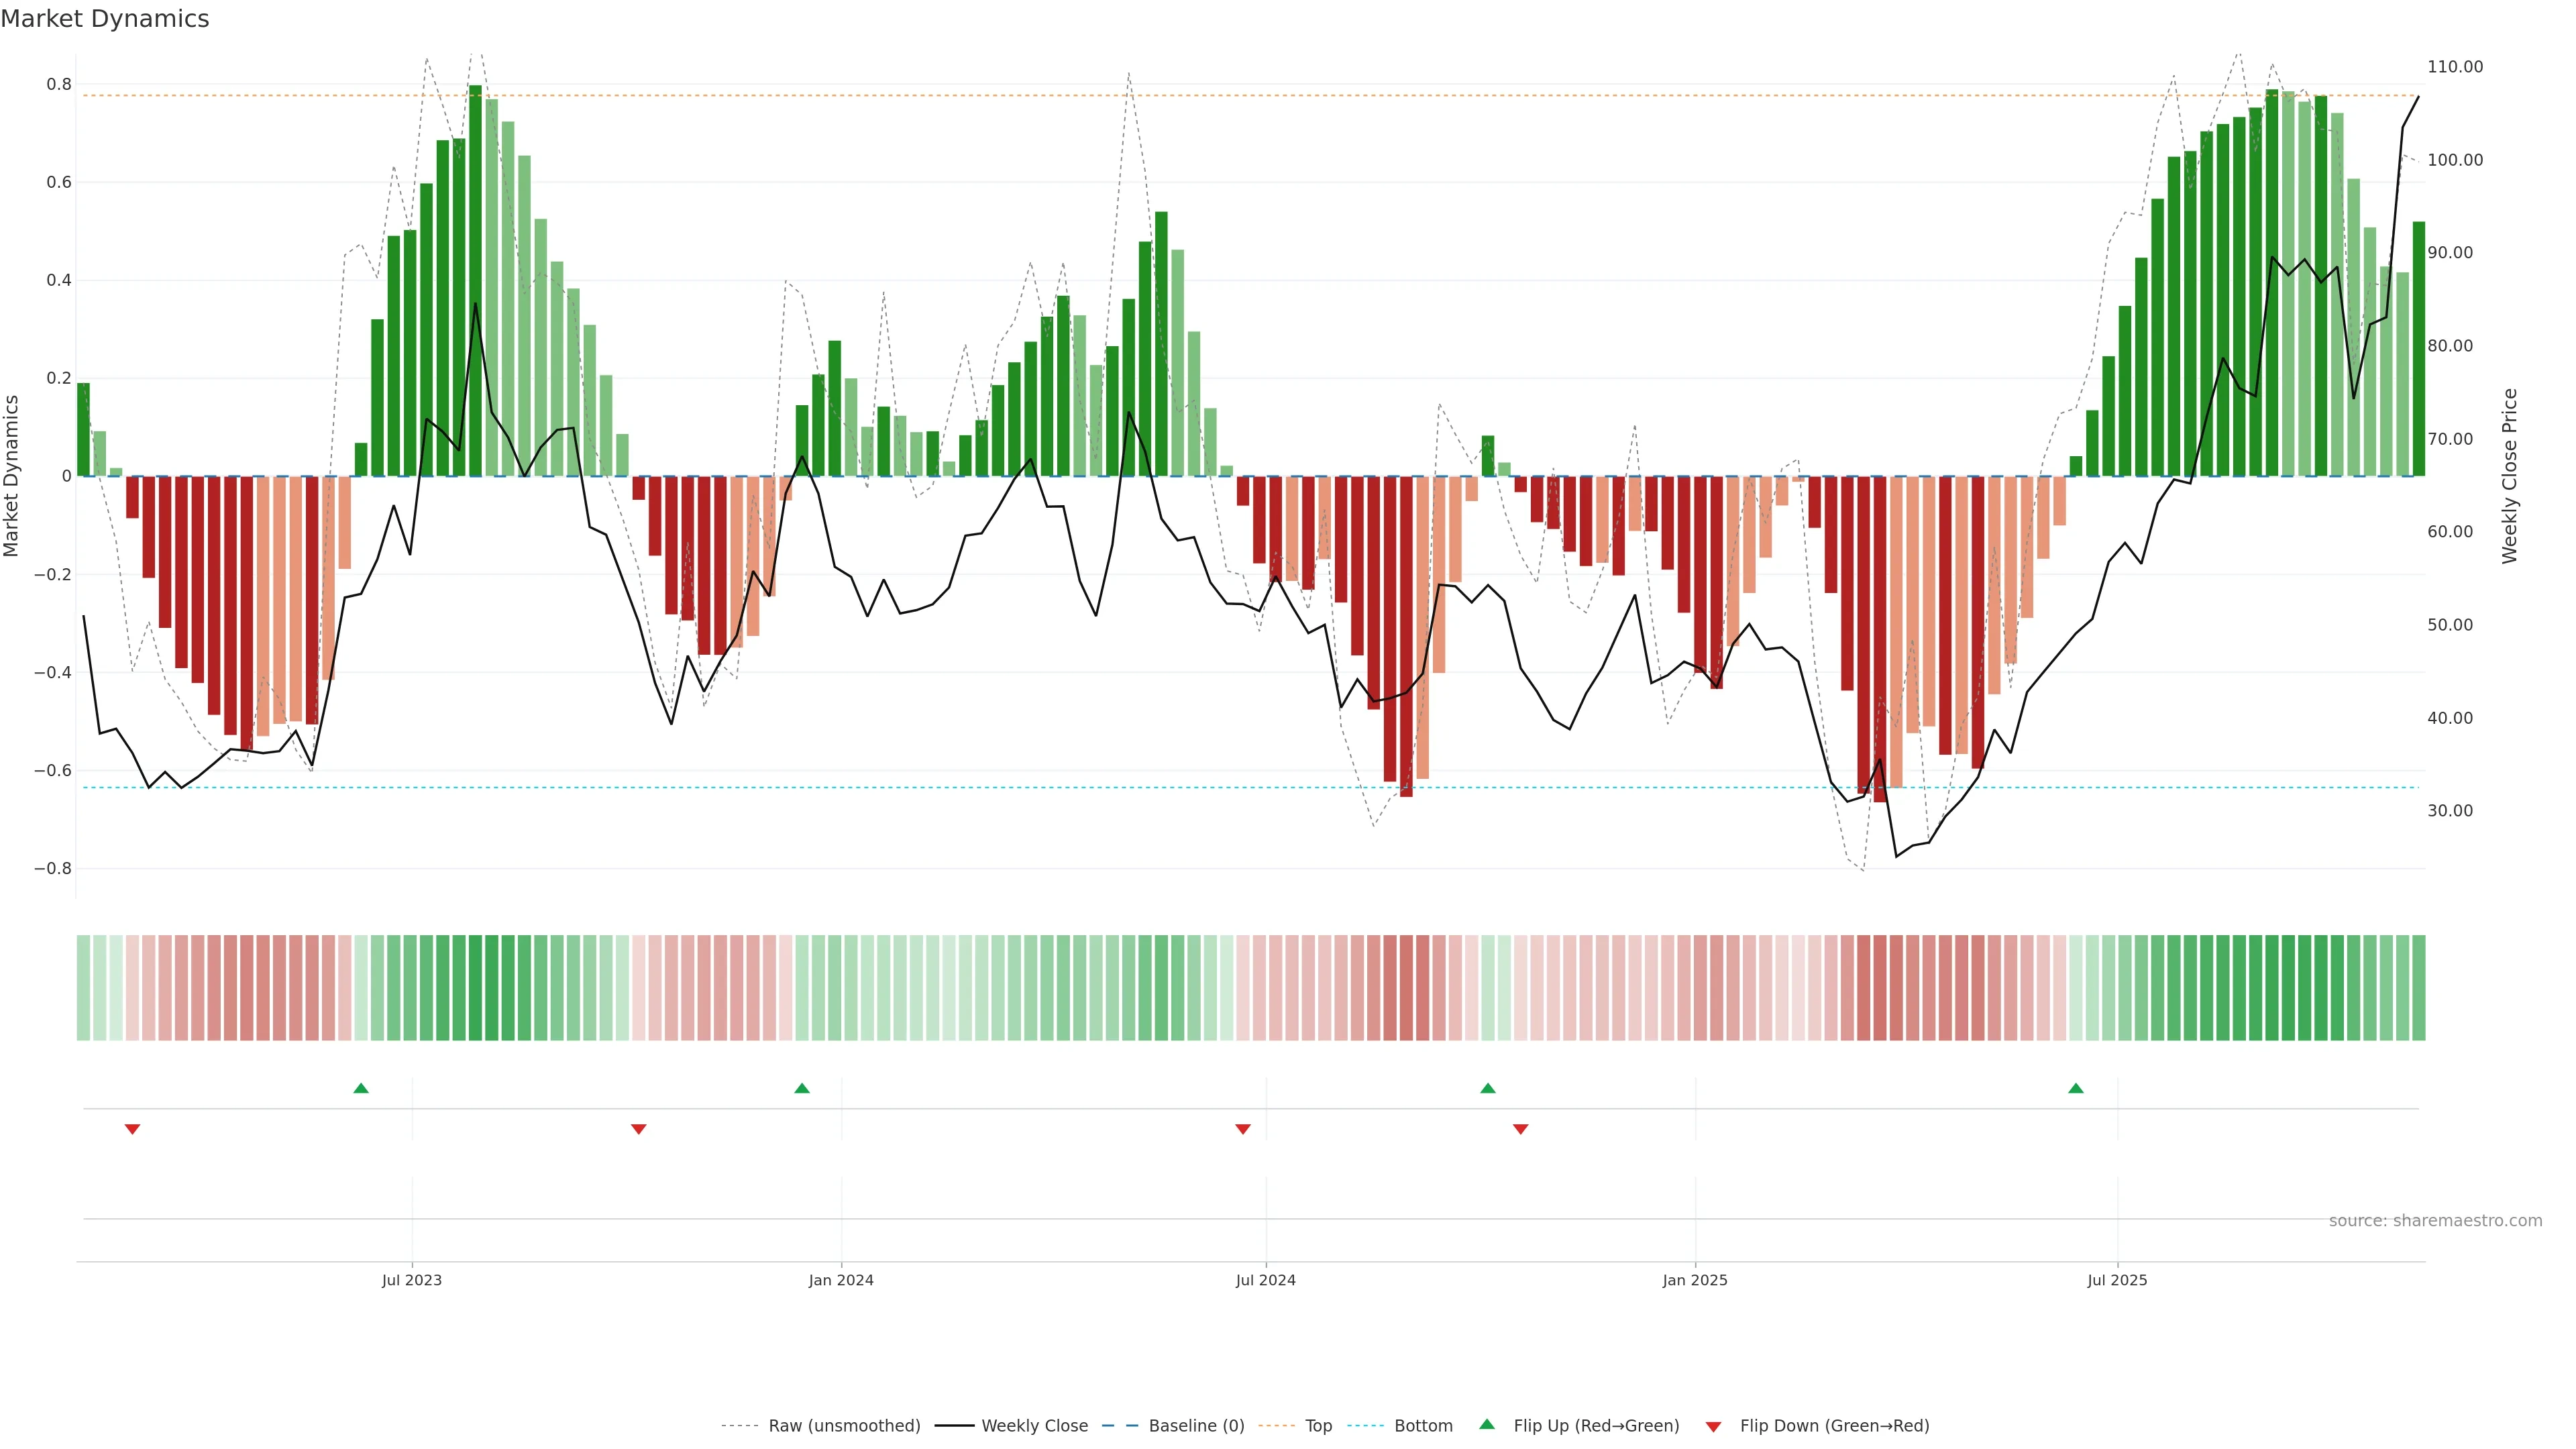Screen dimensions: 2576x1449
Task: Click the Flip Down triangle just before Jul 2024
Action: (1243, 1129)
